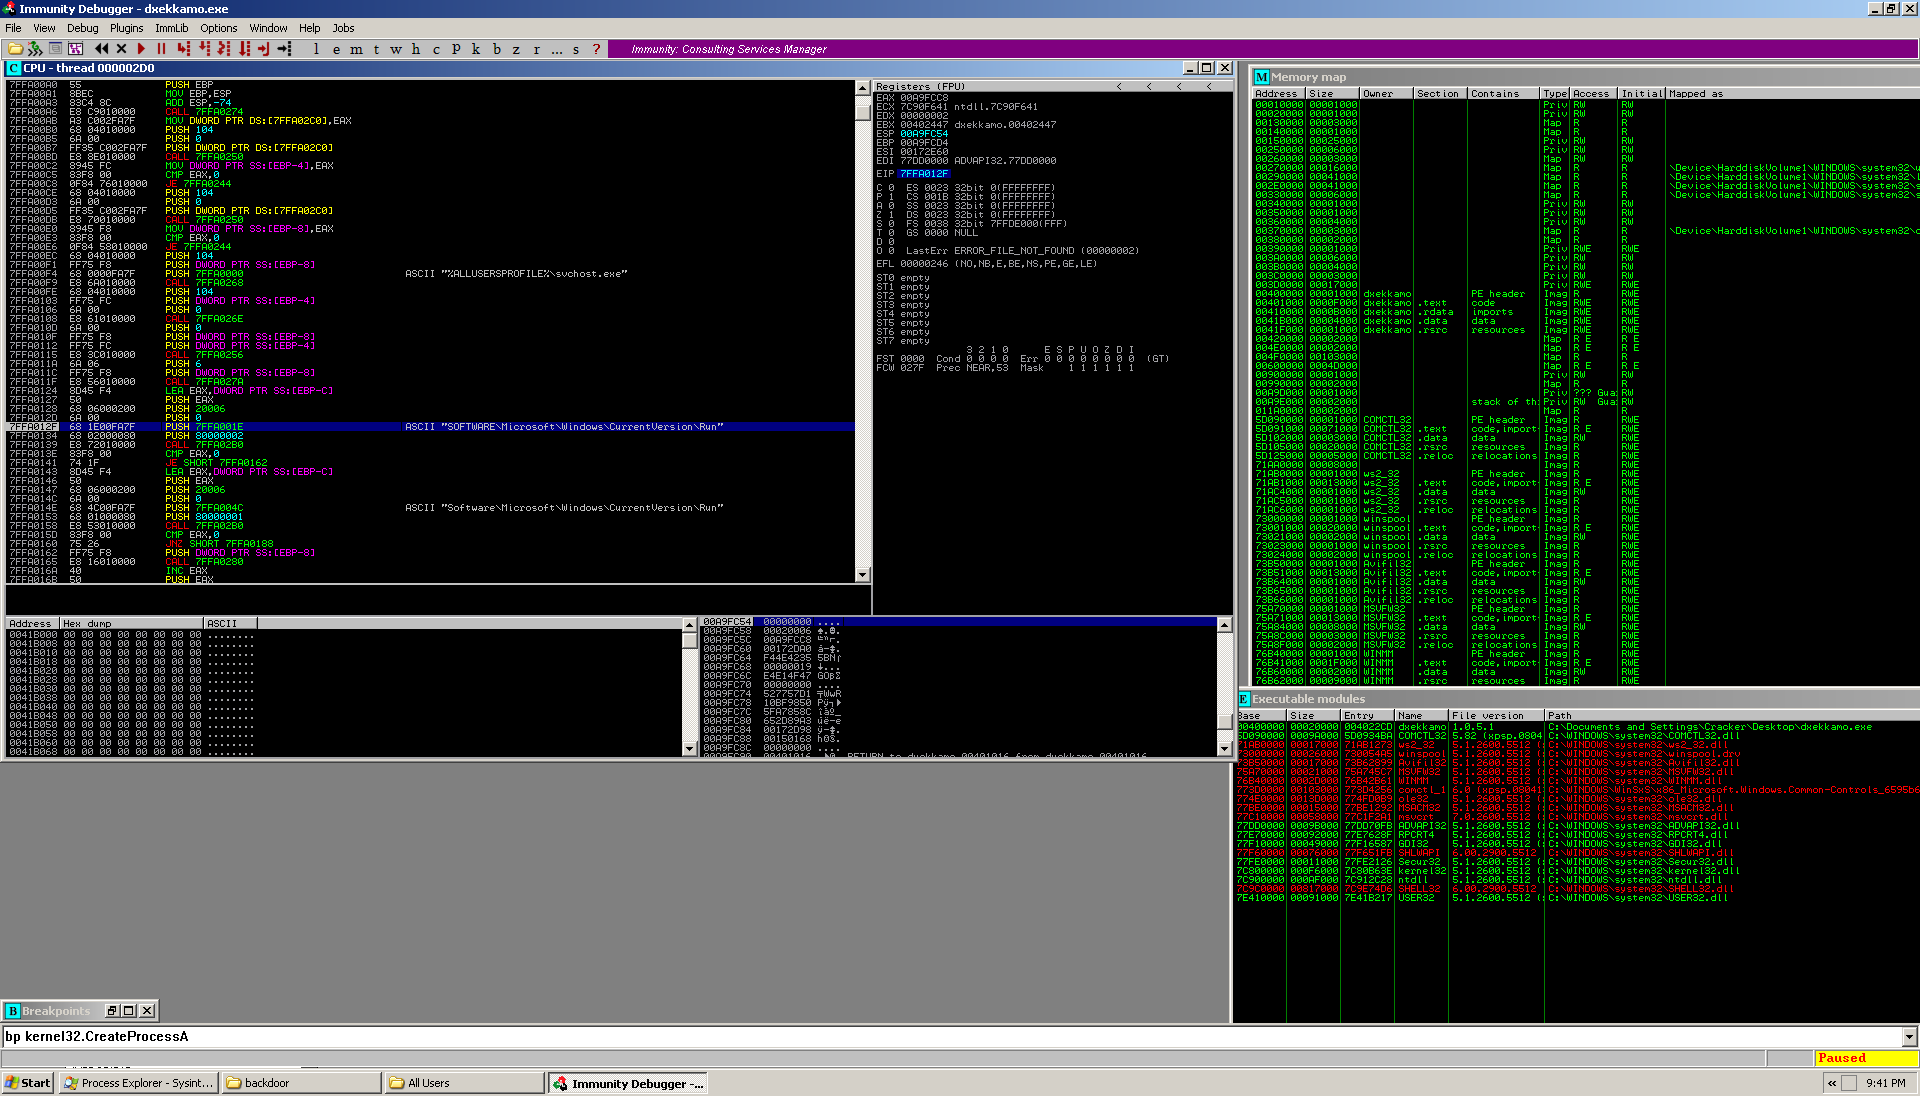Show Handles with 'h' icon
Image resolution: width=1920 pixels, height=1096 pixels.
[416, 48]
